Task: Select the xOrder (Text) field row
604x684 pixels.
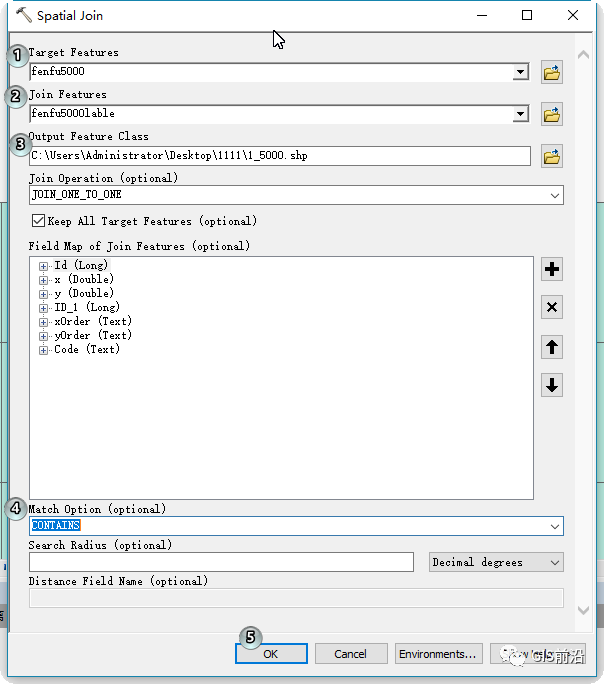Action: point(93,321)
